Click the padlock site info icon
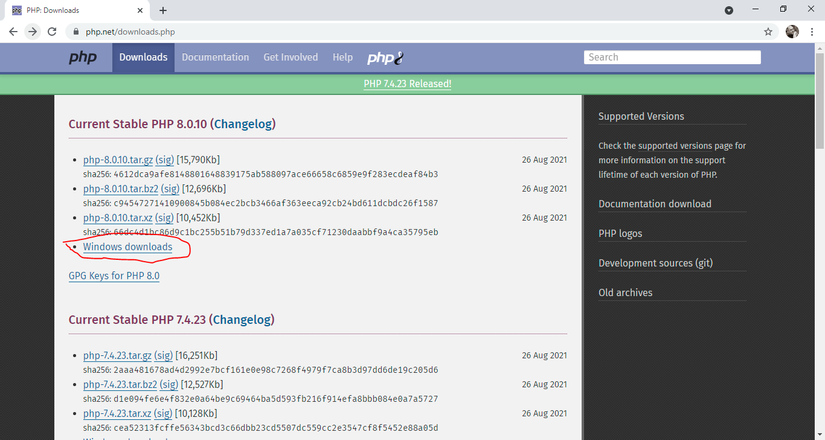Image resolution: width=825 pixels, height=440 pixels. pyautogui.click(x=76, y=32)
